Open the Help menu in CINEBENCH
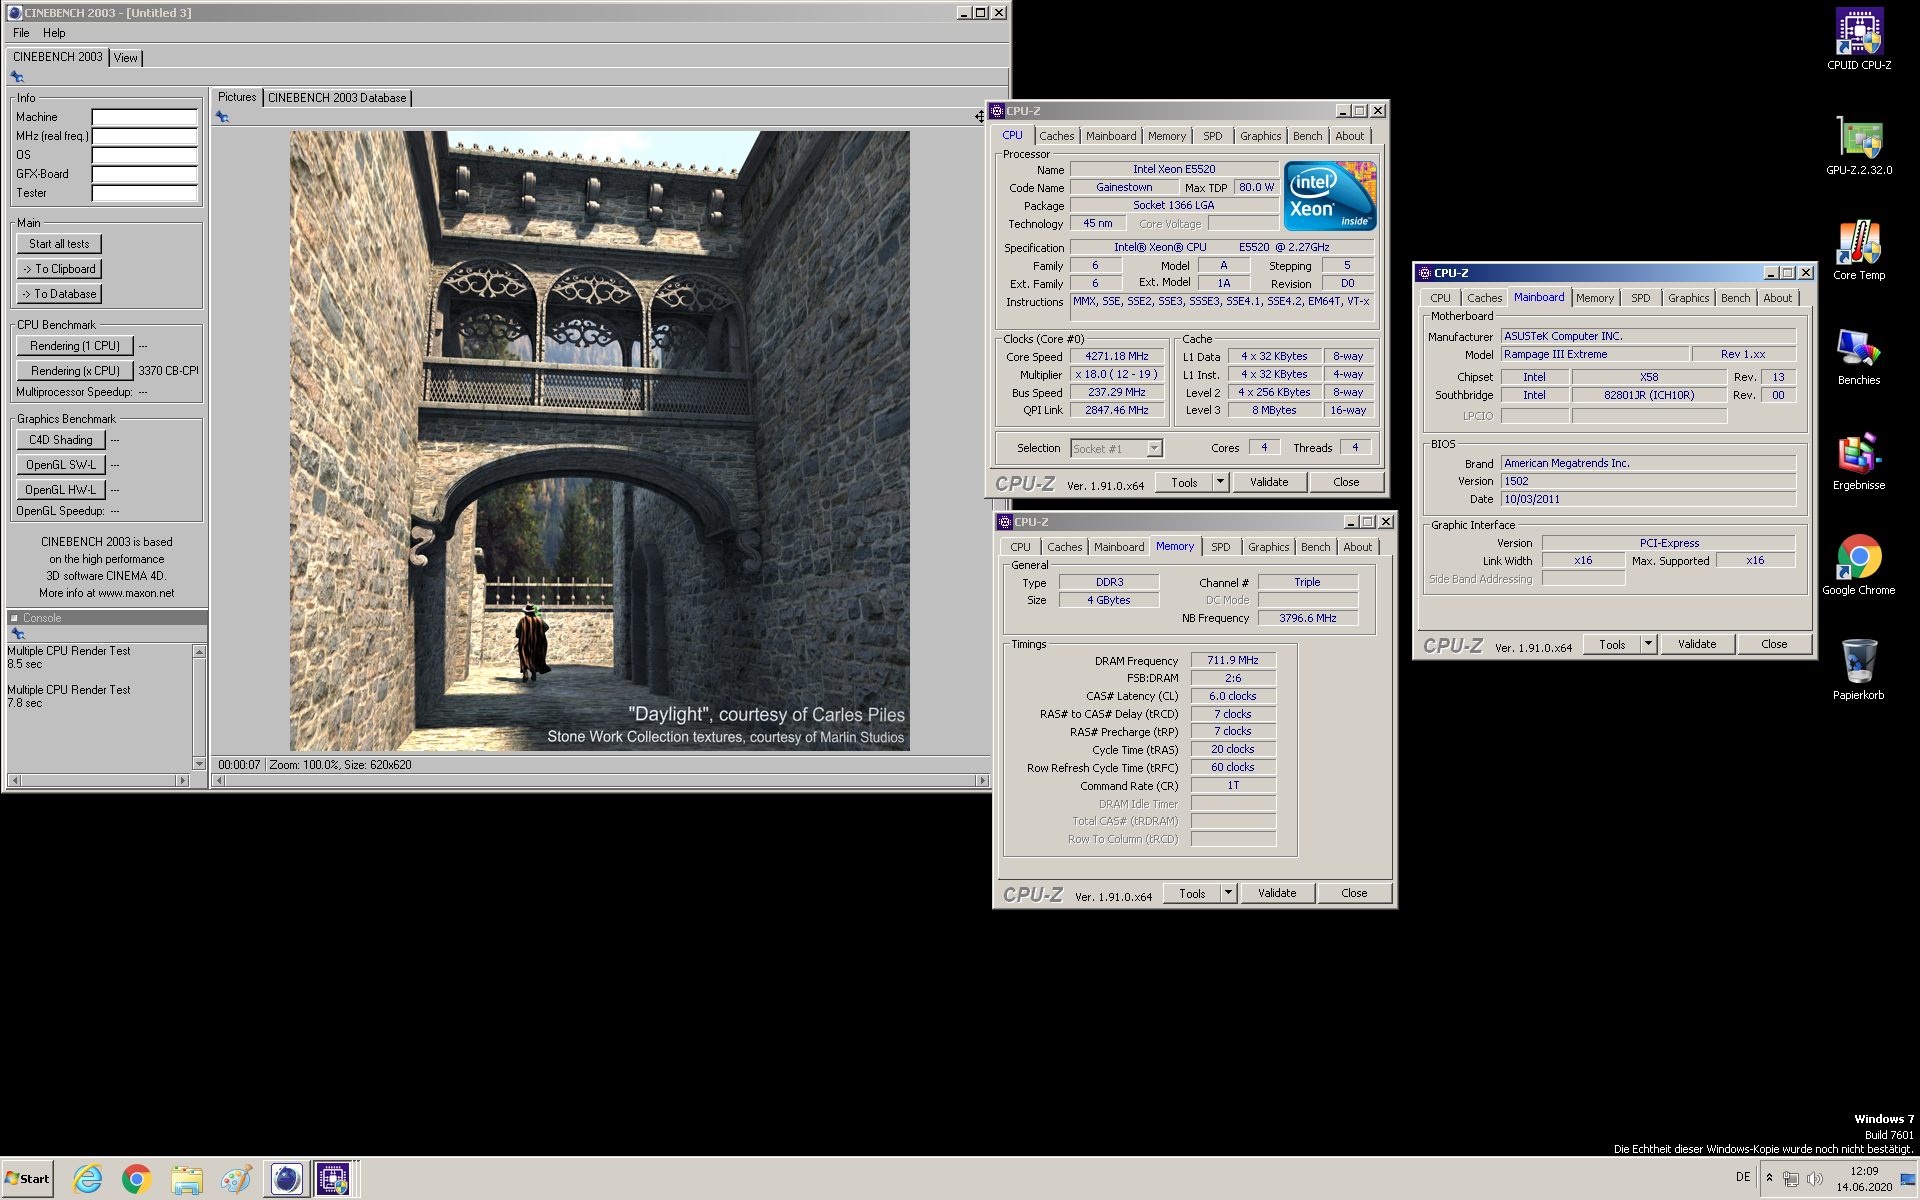 coord(54,33)
